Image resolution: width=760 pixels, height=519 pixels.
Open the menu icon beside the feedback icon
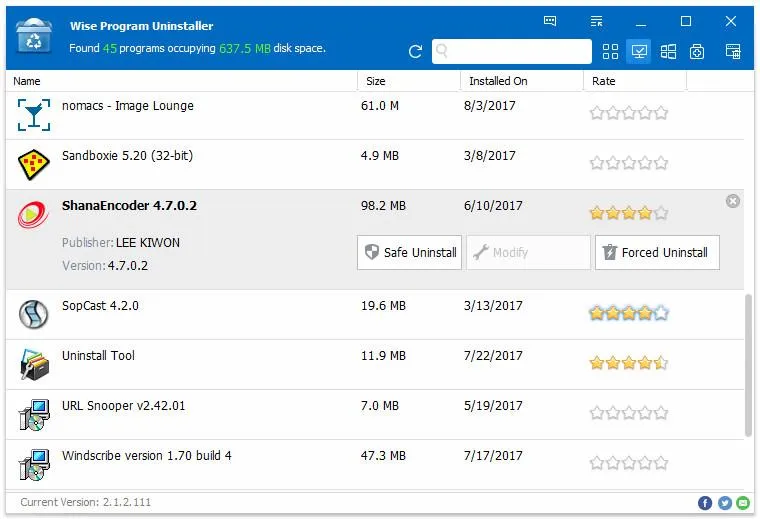pos(597,21)
